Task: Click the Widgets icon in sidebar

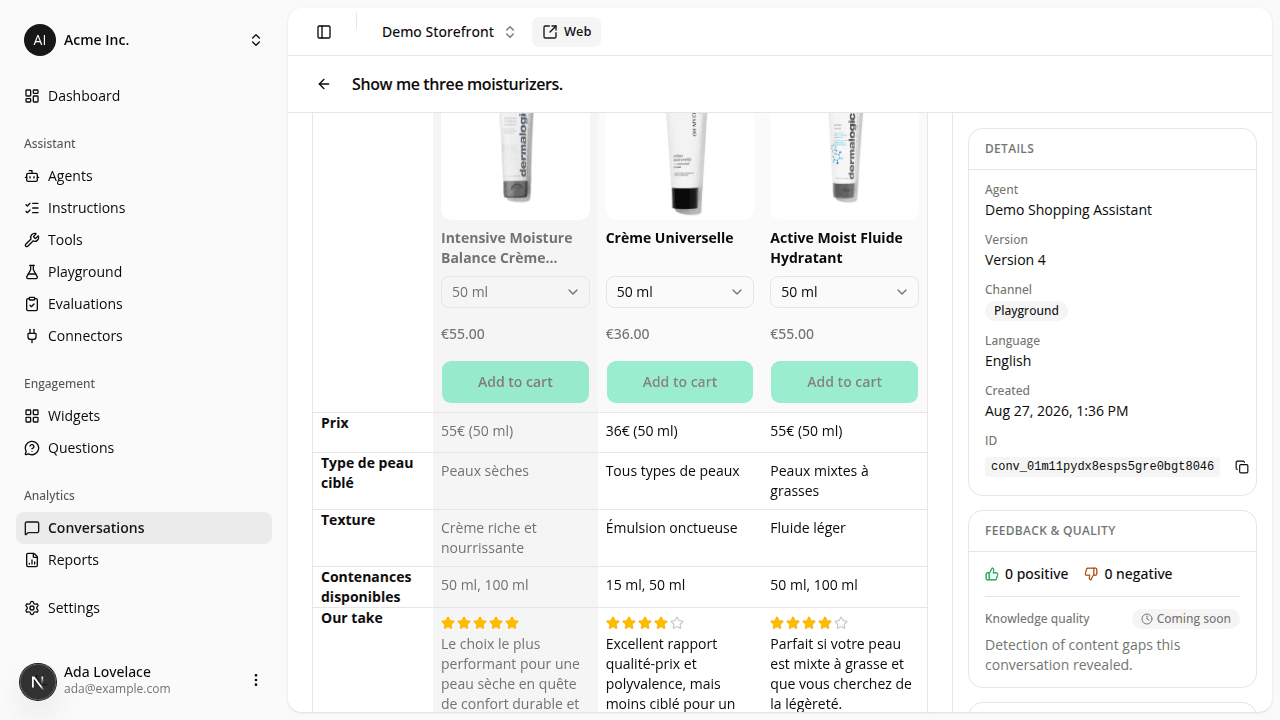Action: (x=32, y=416)
